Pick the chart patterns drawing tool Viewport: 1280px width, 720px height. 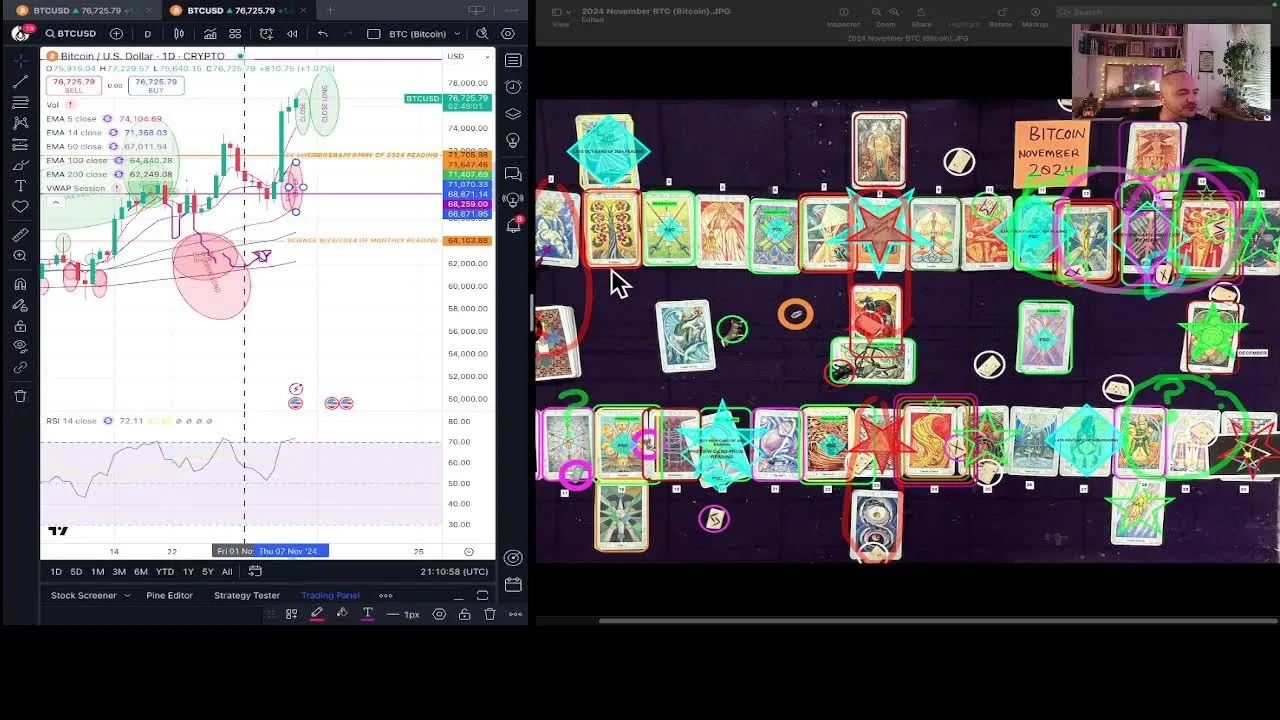[x=20, y=123]
